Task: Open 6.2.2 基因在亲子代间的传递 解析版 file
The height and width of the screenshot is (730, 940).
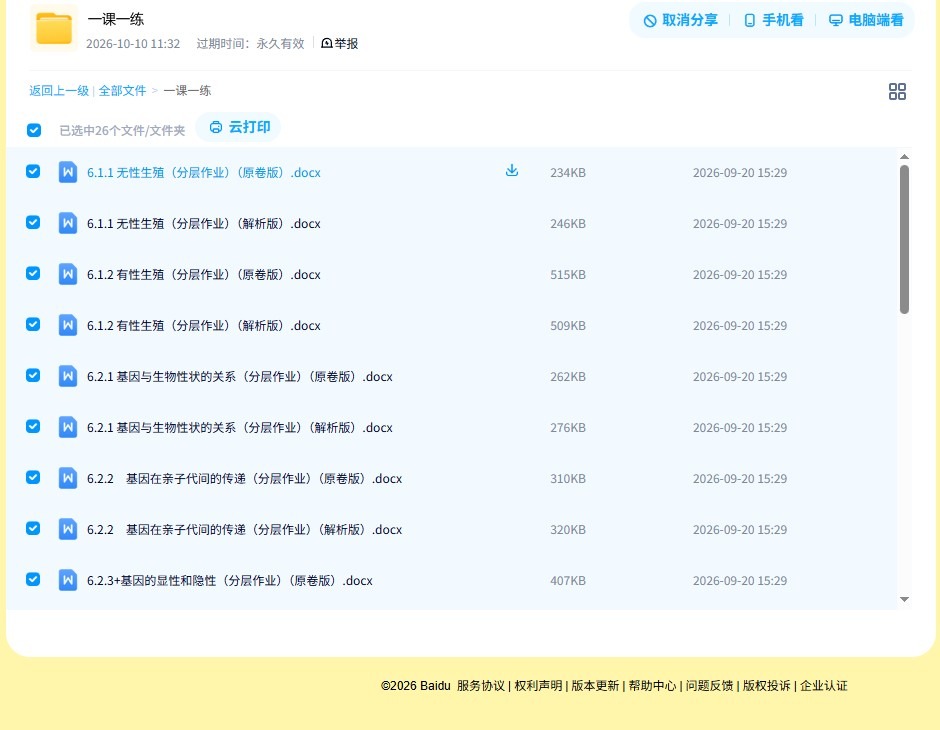Action: pyautogui.click(x=245, y=529)
